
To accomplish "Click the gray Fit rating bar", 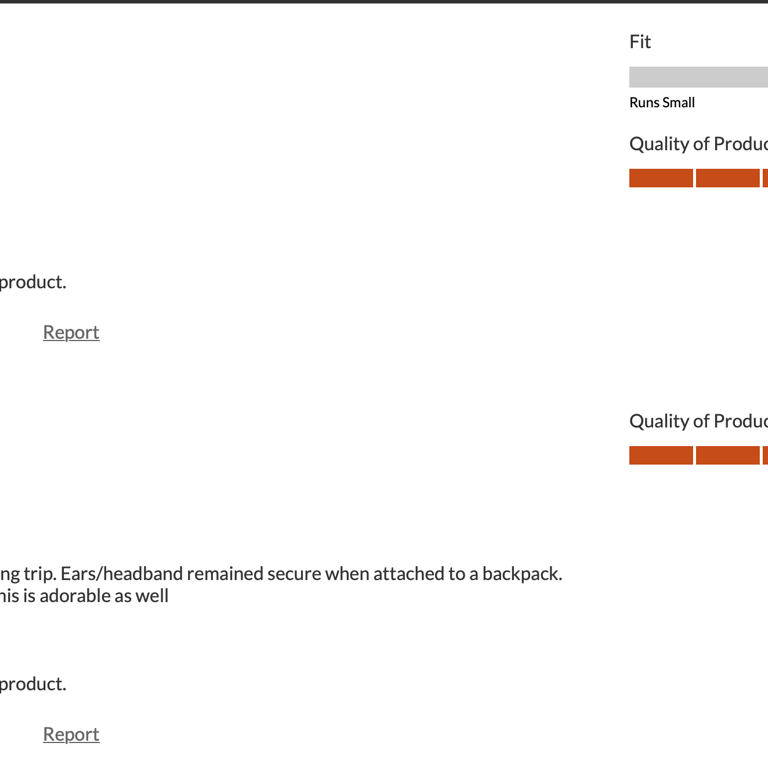I will pos(698,77).
